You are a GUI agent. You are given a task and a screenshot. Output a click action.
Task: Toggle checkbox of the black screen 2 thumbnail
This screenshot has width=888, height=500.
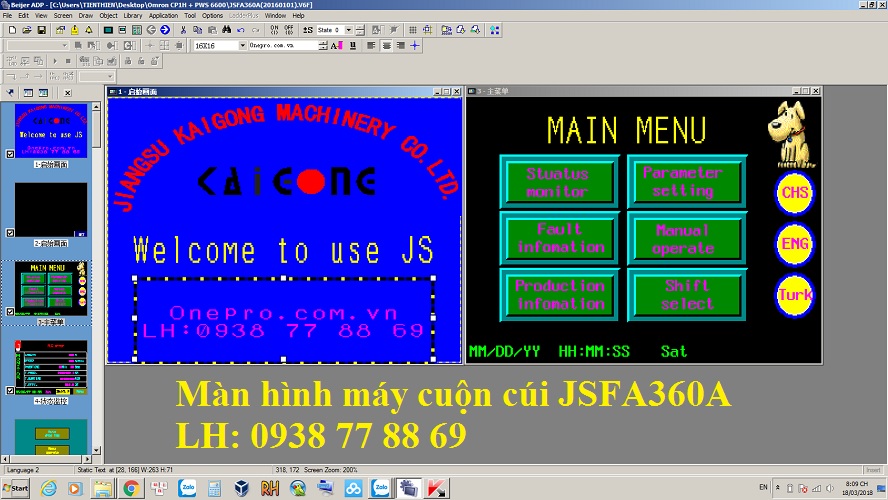pyautogui.click(x=10, y=233)
